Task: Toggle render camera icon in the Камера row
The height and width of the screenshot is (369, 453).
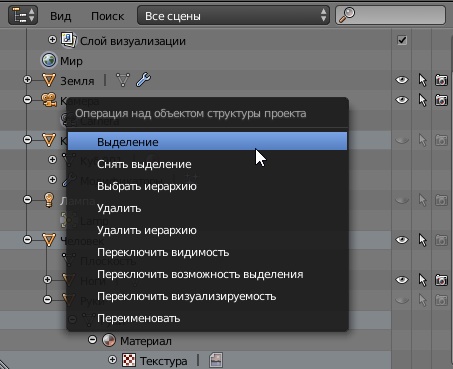Action: click(441, 100)
